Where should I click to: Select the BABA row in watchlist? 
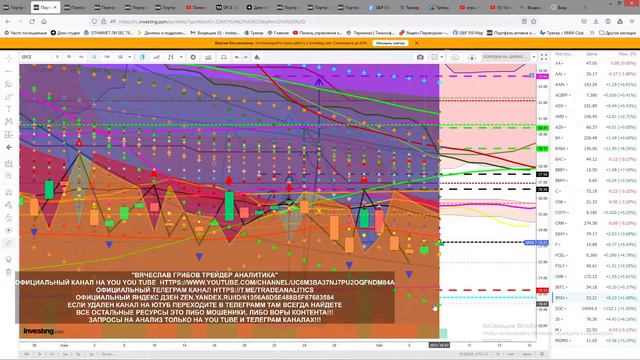coord(596,149)
